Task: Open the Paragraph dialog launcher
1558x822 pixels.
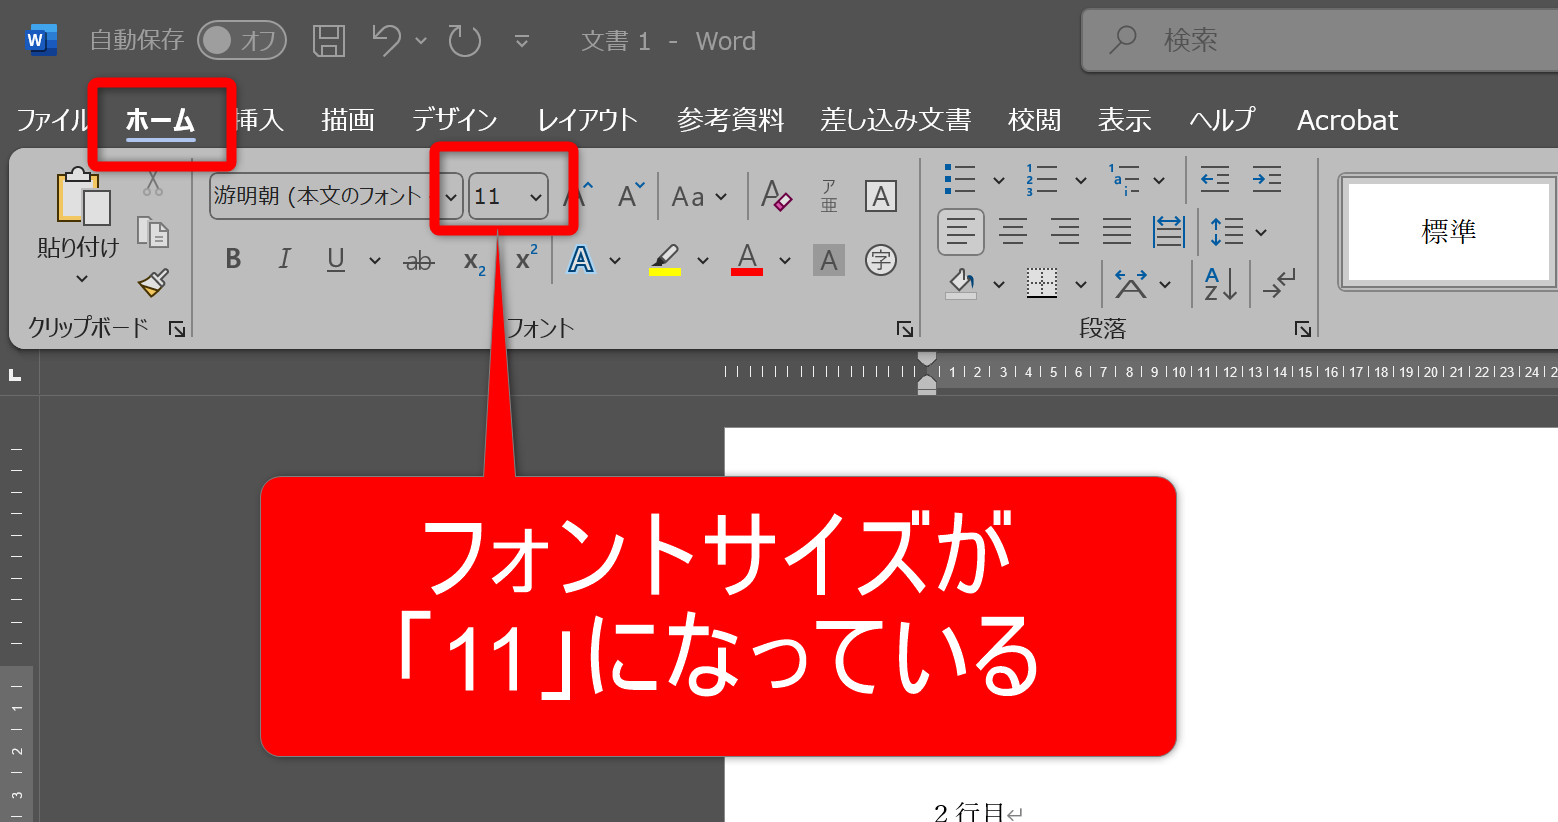Action: point(1302,329)
